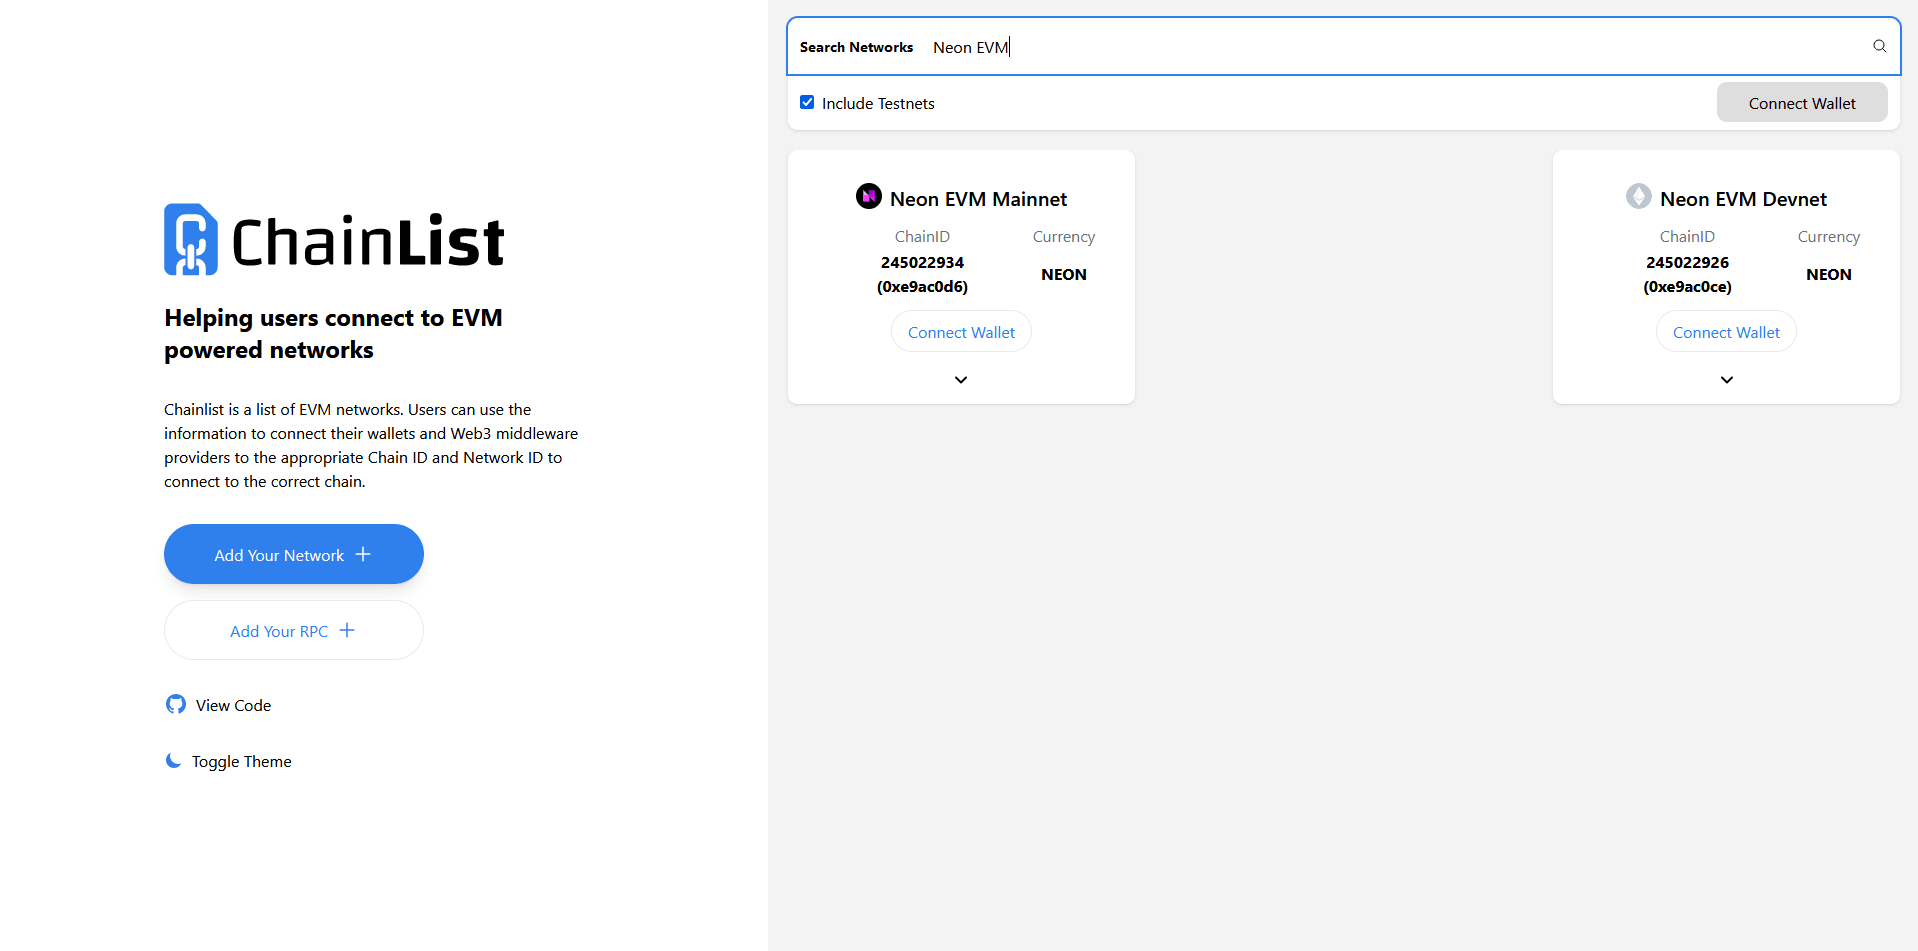
Task: Click the ChainList chain-link logo icon
Action: point(191,240)
